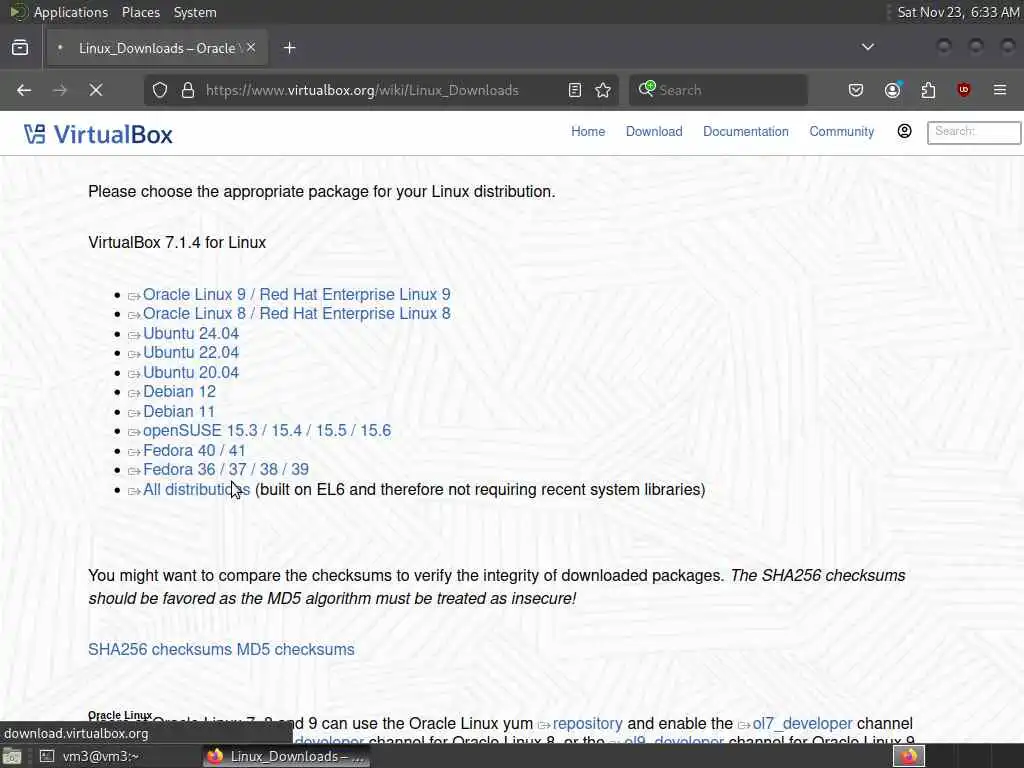
Task: Click the Applications menu logo icon
Action: pyautogui.click(x=18, y=12)
